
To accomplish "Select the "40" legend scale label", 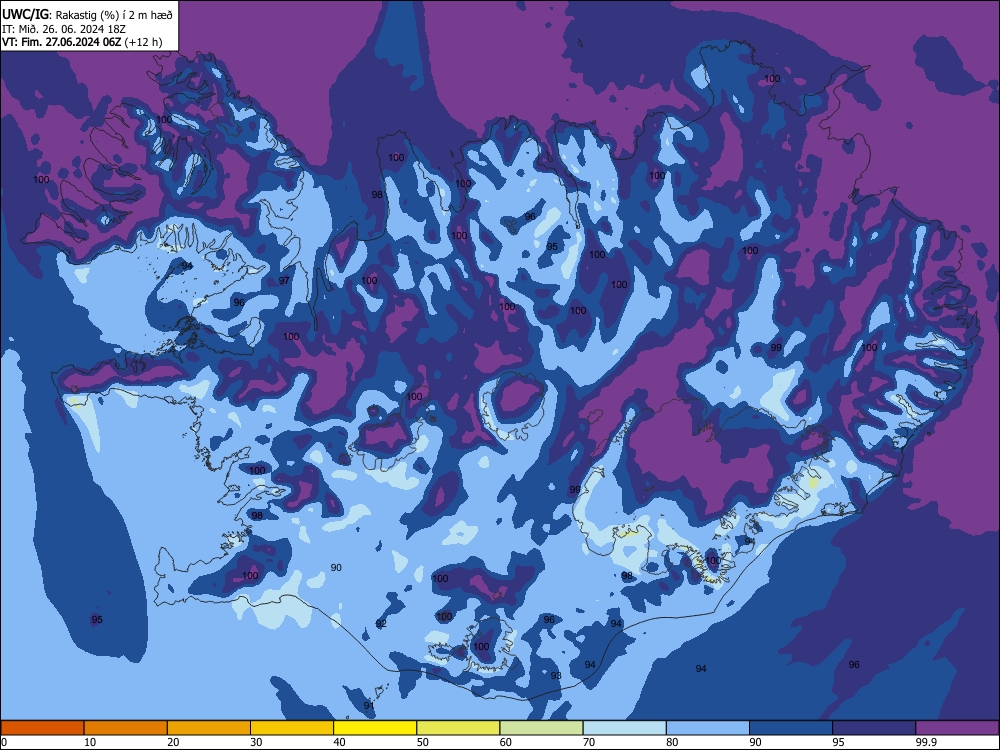I will pyautogui.click(x=339, y=742).
